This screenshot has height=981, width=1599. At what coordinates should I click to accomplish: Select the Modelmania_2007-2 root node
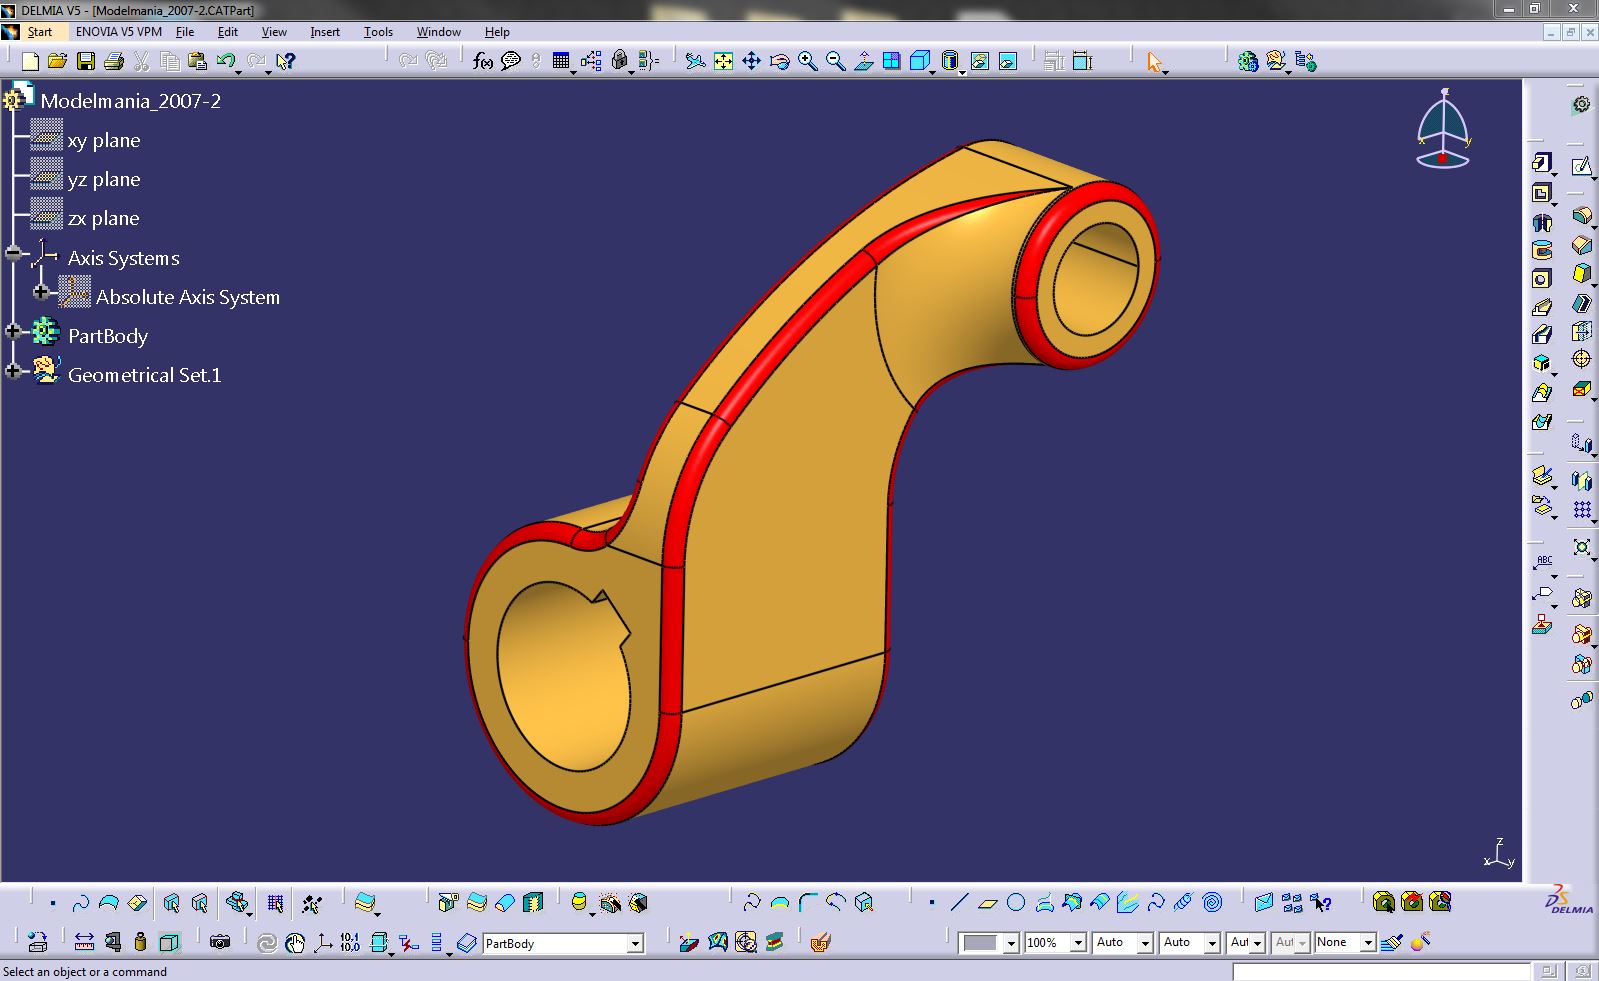tap(131, 101)
